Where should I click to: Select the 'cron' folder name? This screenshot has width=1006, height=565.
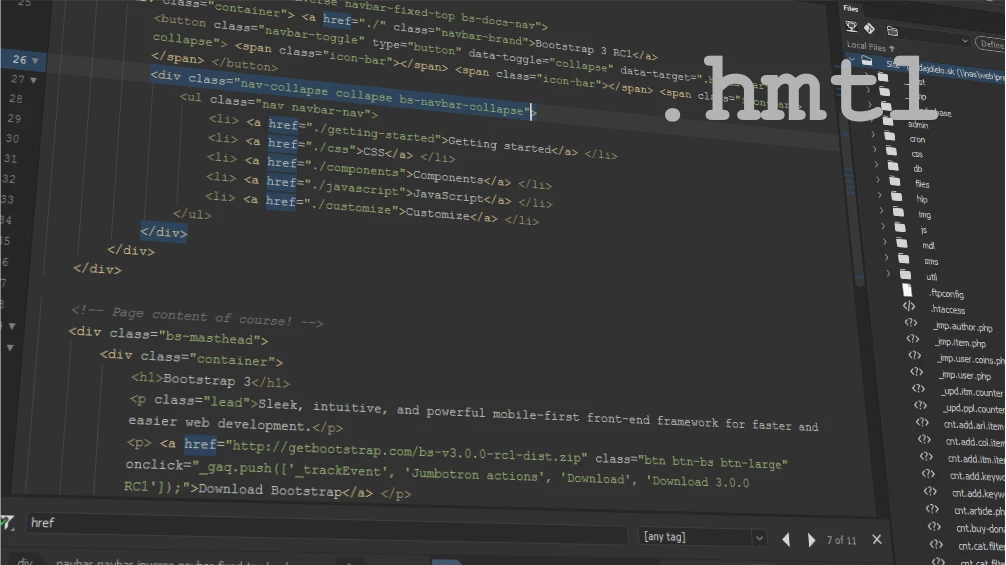tap(917, 139)
